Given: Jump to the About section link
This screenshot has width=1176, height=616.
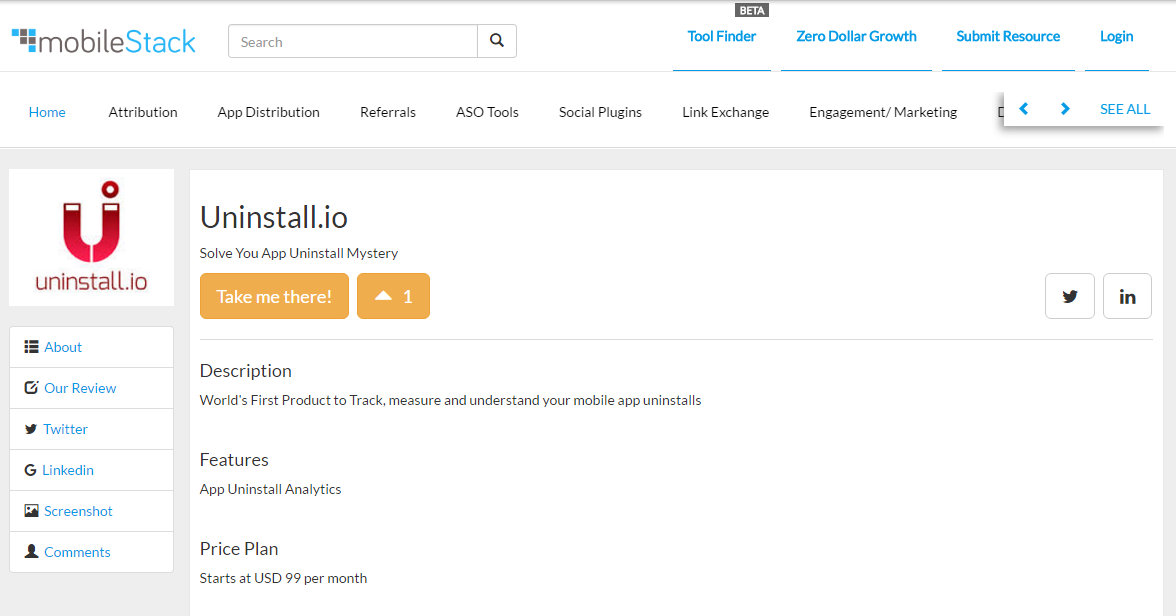Looking at the screenshot, I should (63, 347).
